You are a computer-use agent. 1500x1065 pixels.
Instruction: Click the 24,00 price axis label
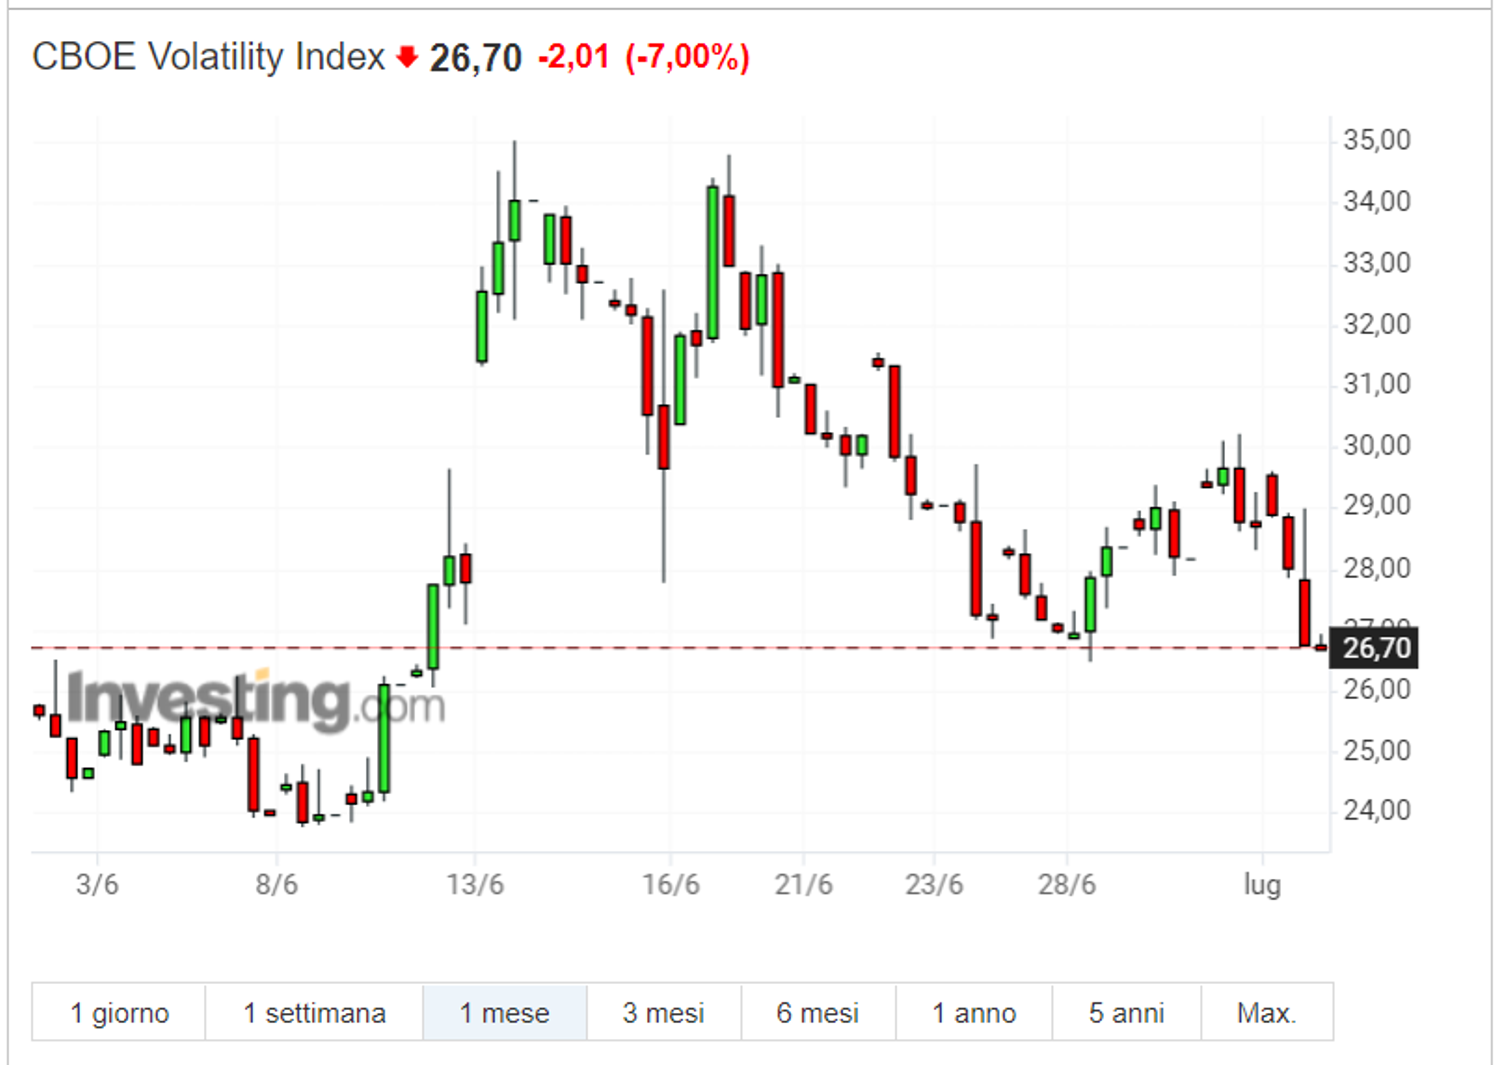(1377, 810)
